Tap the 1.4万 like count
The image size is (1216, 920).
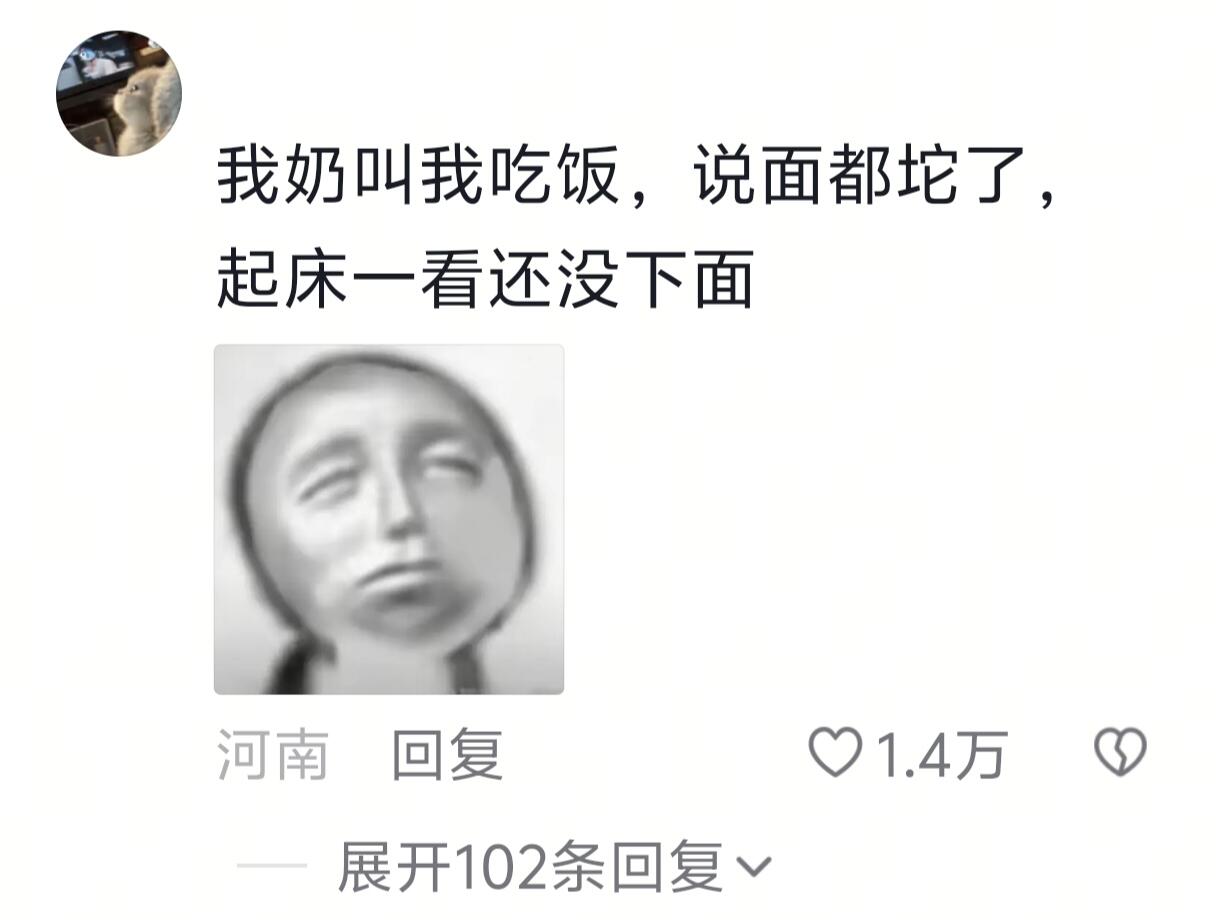click(x=942, y=755)
